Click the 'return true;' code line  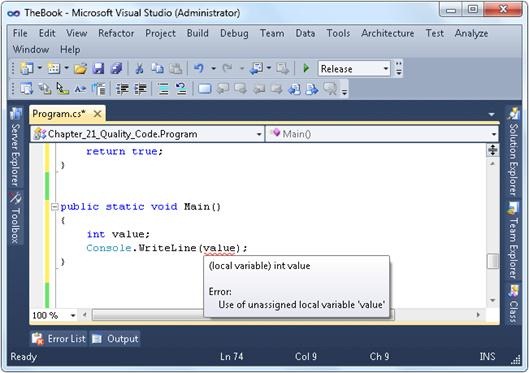pyautogui.click(x=124, y=151)
